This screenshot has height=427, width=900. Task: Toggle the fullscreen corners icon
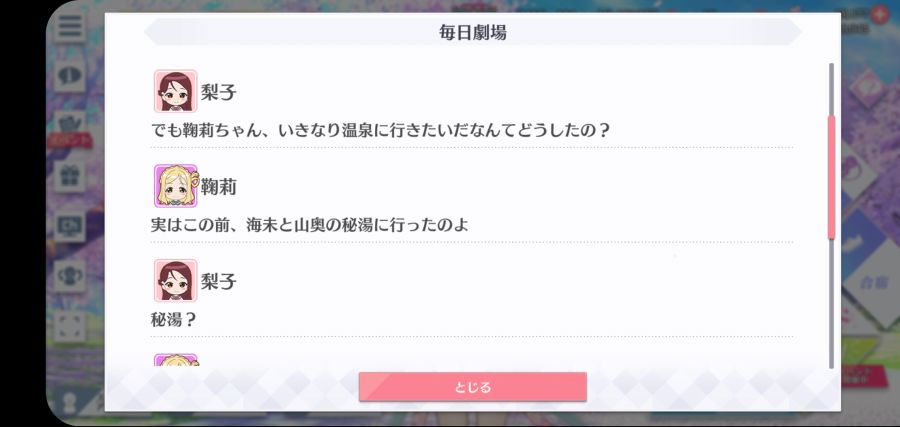point(70,326)
